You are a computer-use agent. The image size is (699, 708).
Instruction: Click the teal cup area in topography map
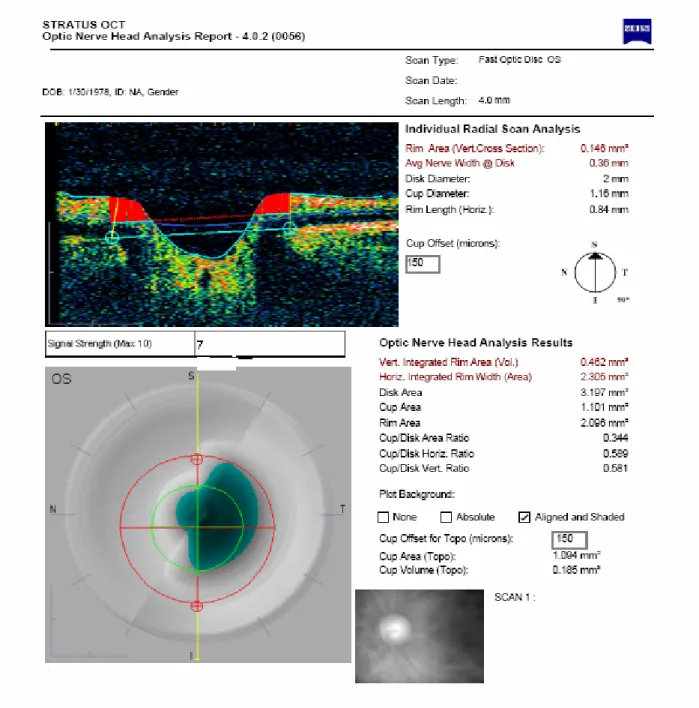(217, 517)
